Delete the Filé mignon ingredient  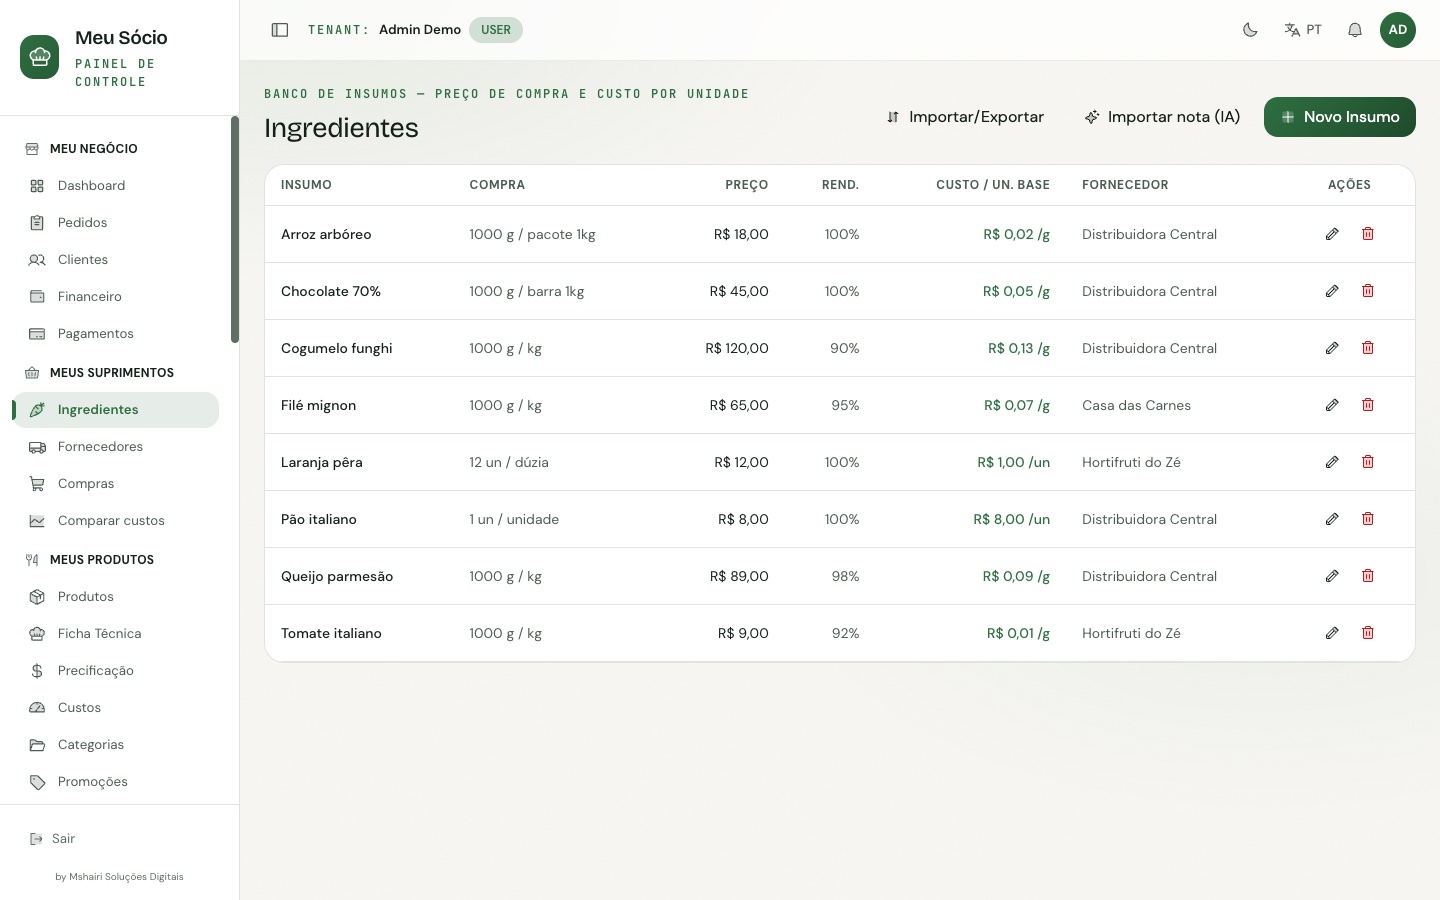coord(1368,405)
